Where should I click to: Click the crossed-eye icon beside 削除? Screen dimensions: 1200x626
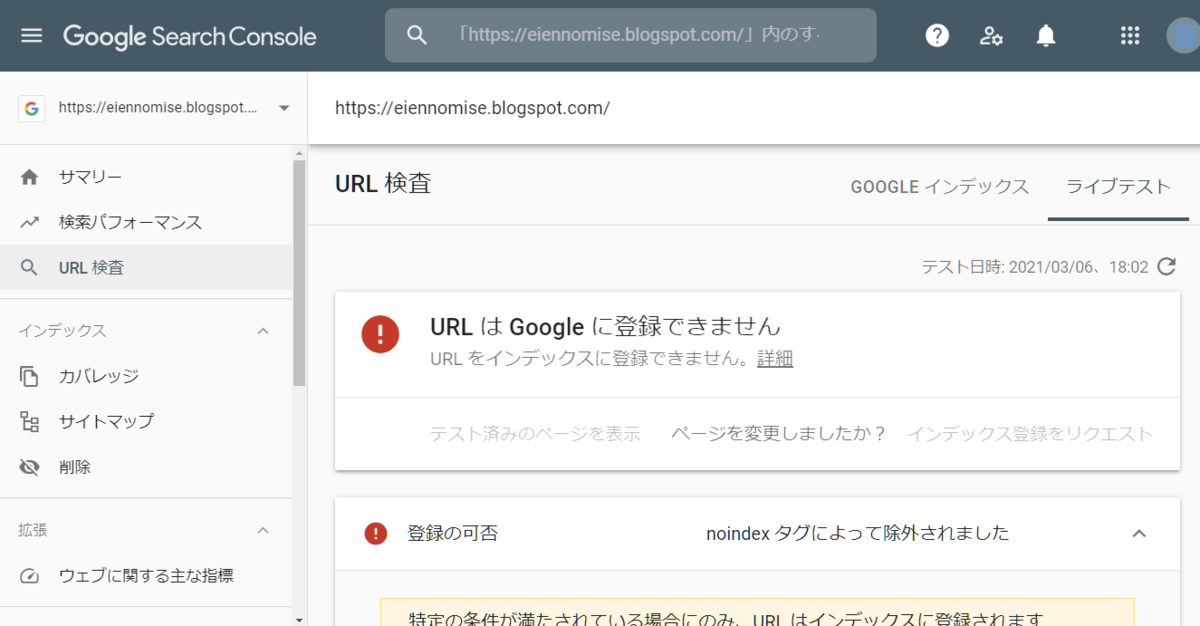(x=29, y=467)
